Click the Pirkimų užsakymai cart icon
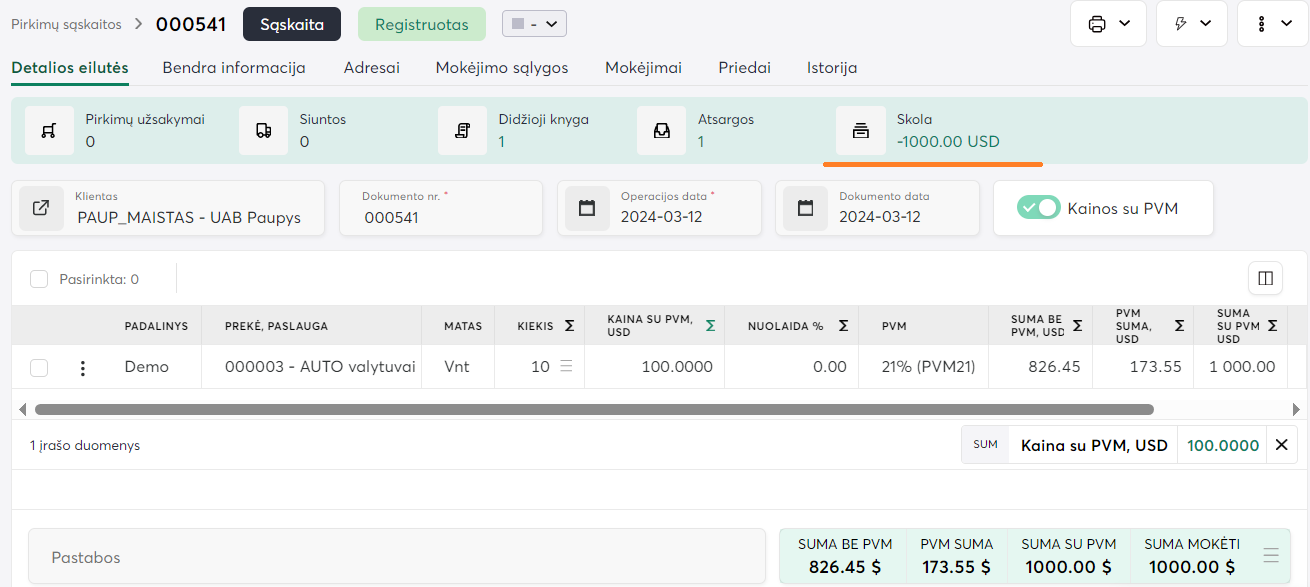Image resolution: width=1310 pixels, height=587 pixels. pyautogui.click(x=49, y=131)
